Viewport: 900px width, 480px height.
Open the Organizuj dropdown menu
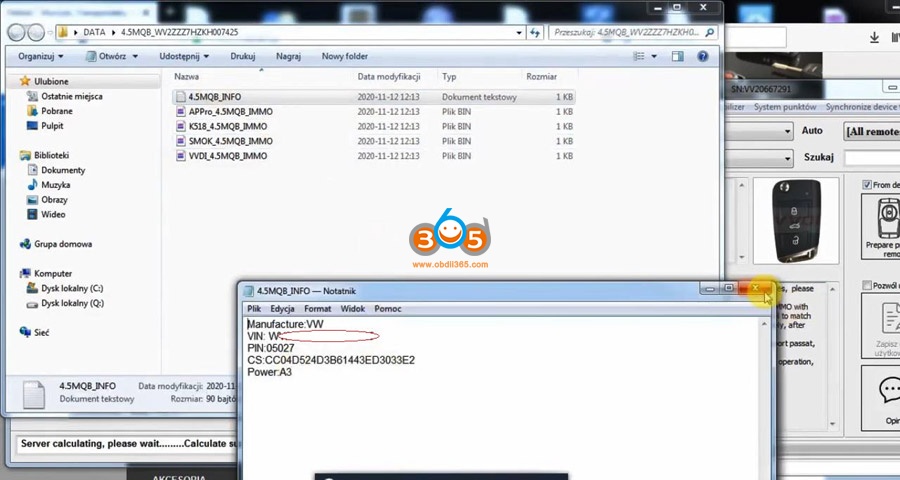tap(41, 56)
